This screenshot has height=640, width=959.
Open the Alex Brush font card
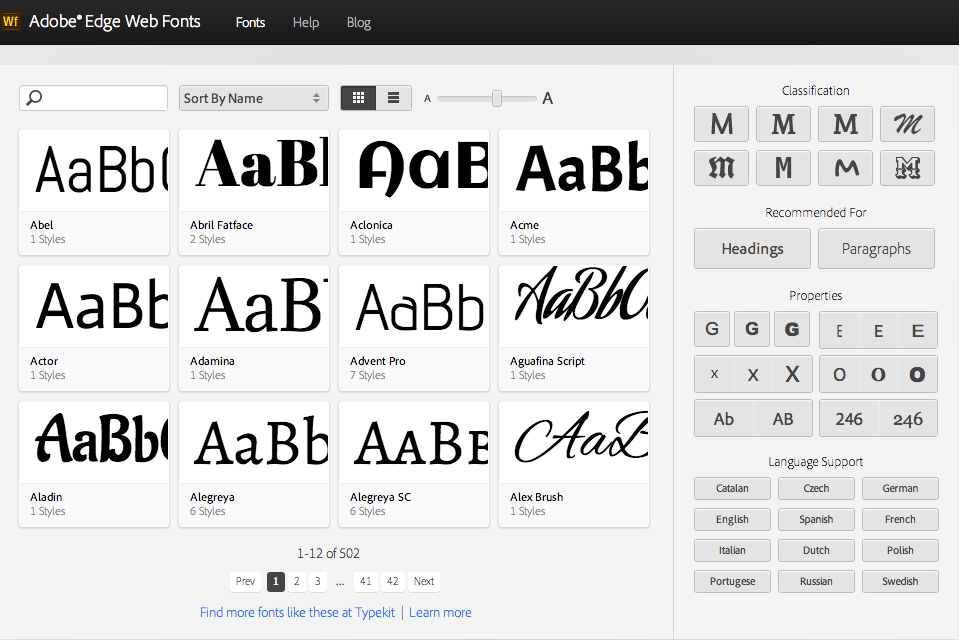574,464
